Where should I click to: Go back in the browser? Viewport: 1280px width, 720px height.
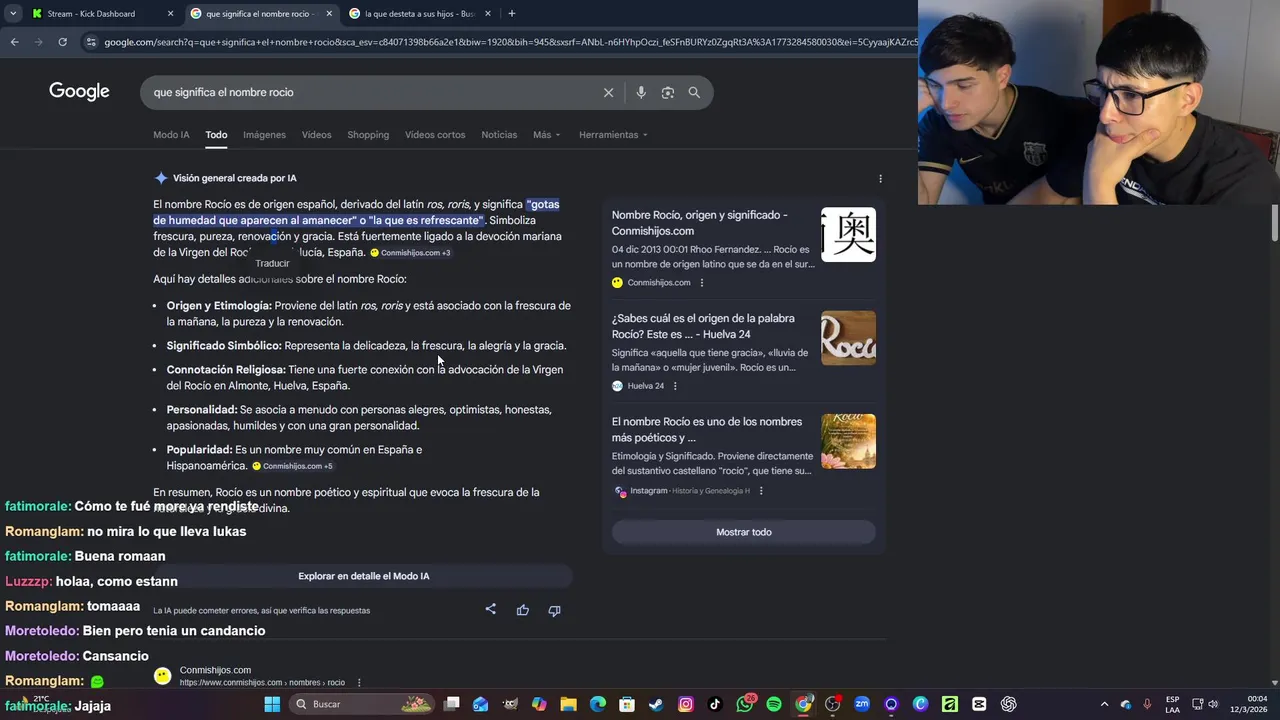tap(14, 42)
